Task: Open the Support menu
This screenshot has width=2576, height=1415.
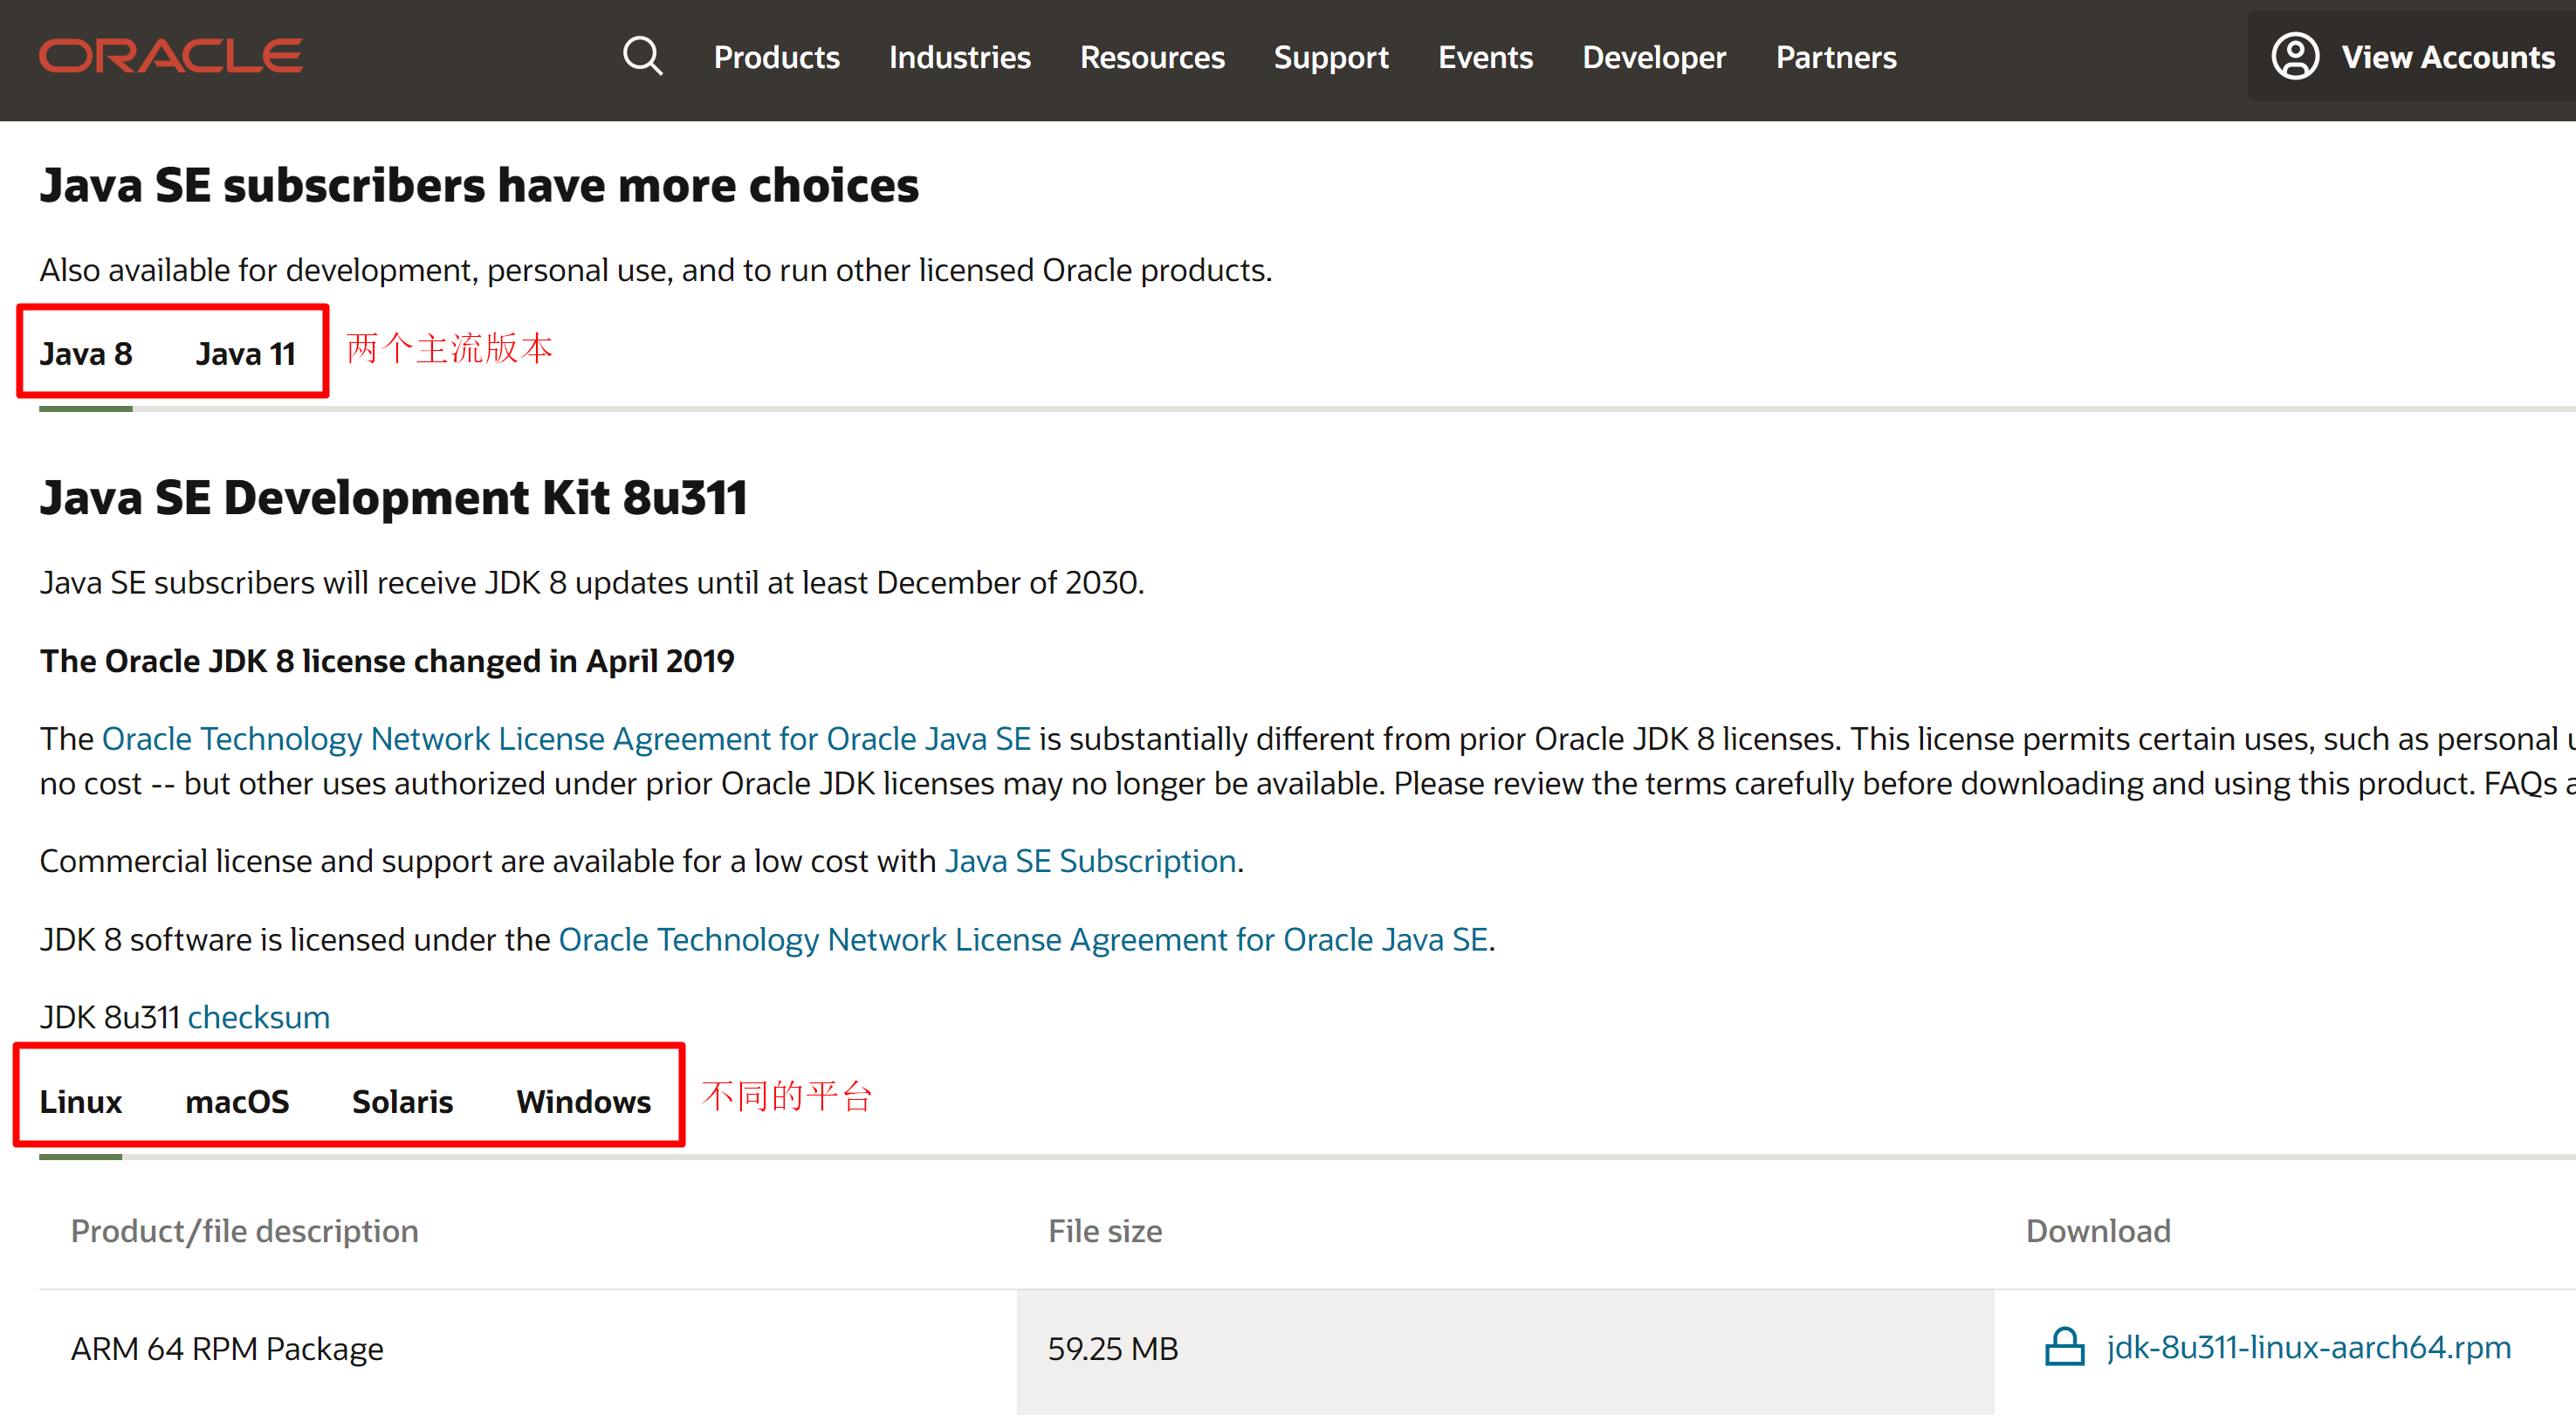Action: point(1331,57)
